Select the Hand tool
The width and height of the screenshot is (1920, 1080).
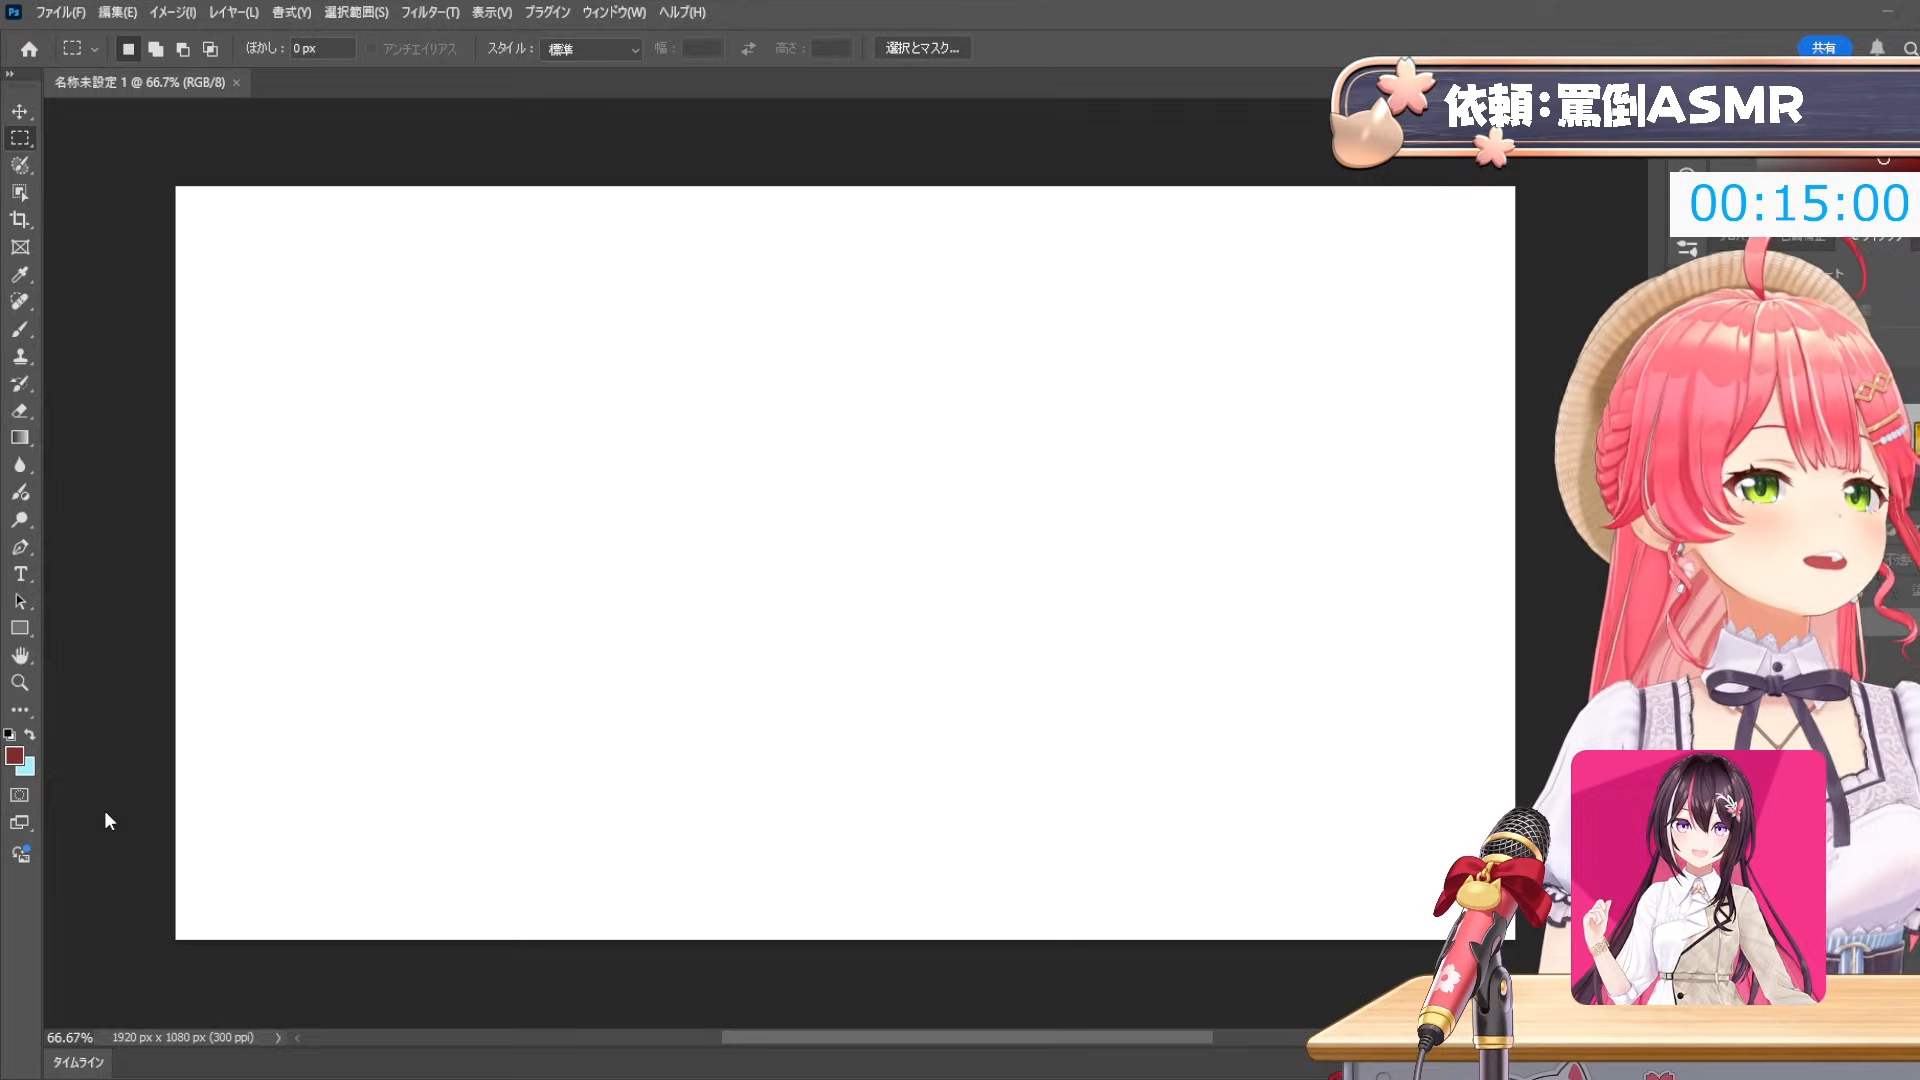coord(20,656)
